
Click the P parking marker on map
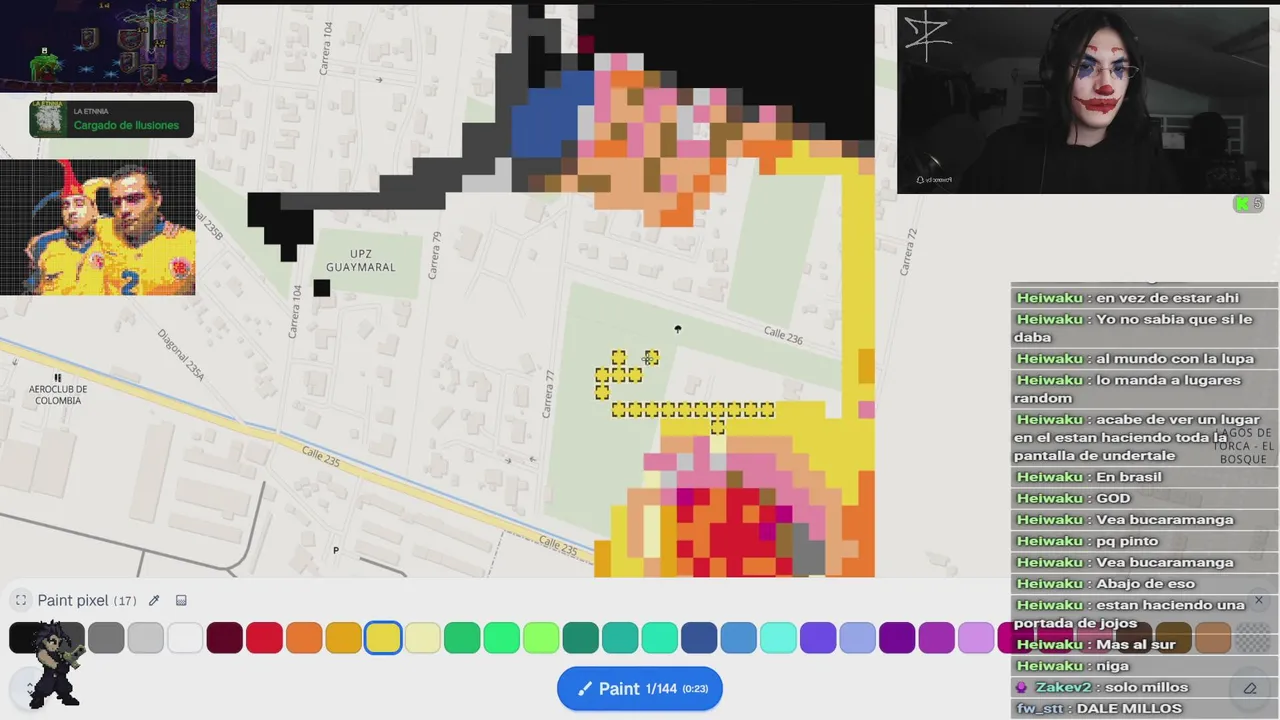(x=336, y=550)
